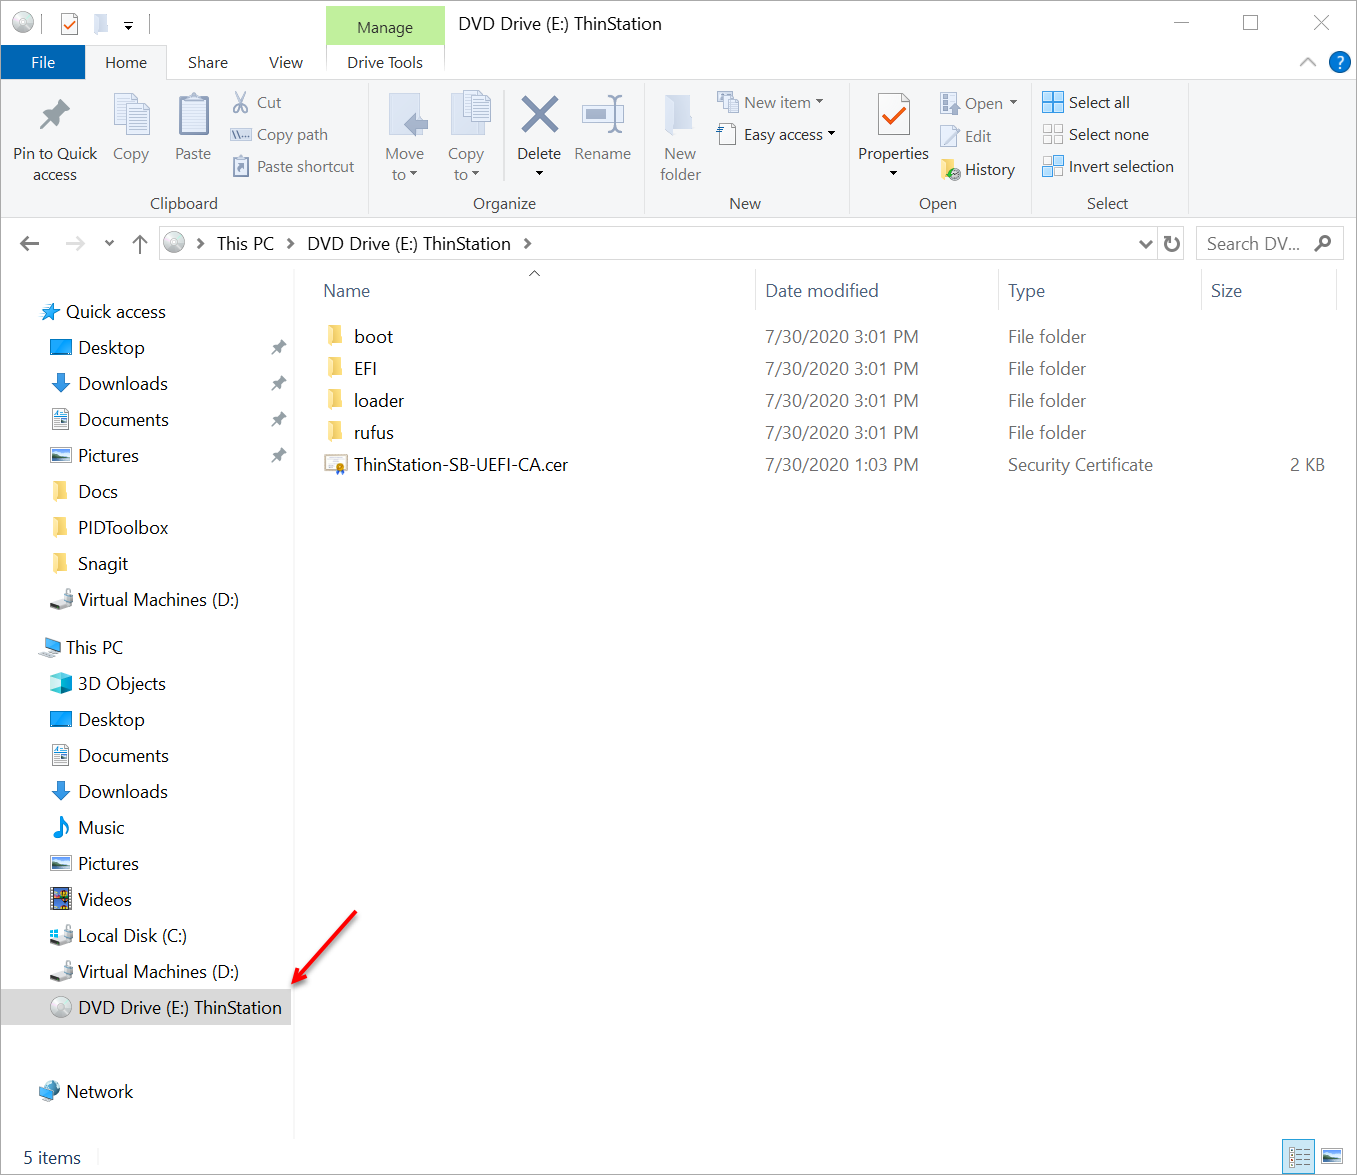Image resolution: width=1357 pixels, height=1175 pixels.
Task: Click Select none in ribbon
Action: click(x=1096, y=134)
